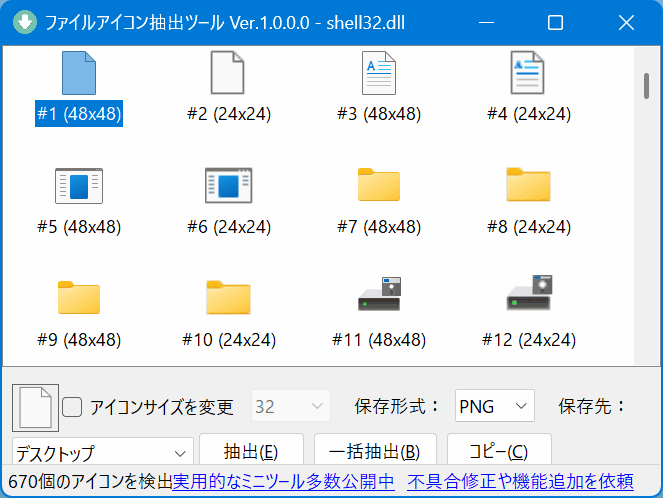Click the 670個のアイコンを検出 status text
The width and height of the screenshot is (663, 498).
tap(90, 482)
